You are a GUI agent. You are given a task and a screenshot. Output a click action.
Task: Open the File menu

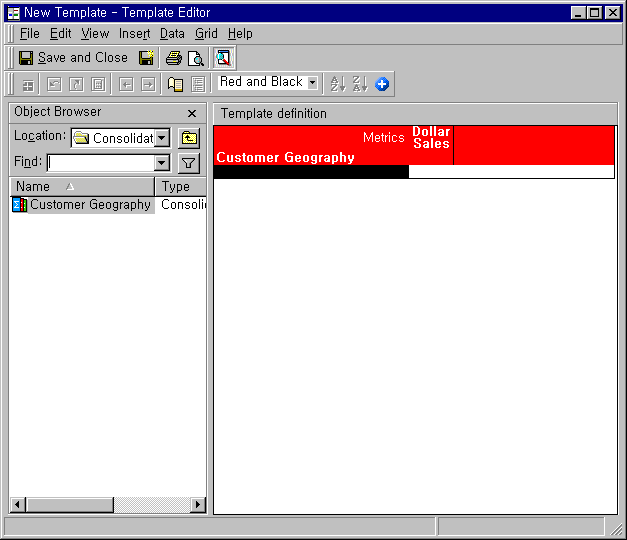pos(30,34)
